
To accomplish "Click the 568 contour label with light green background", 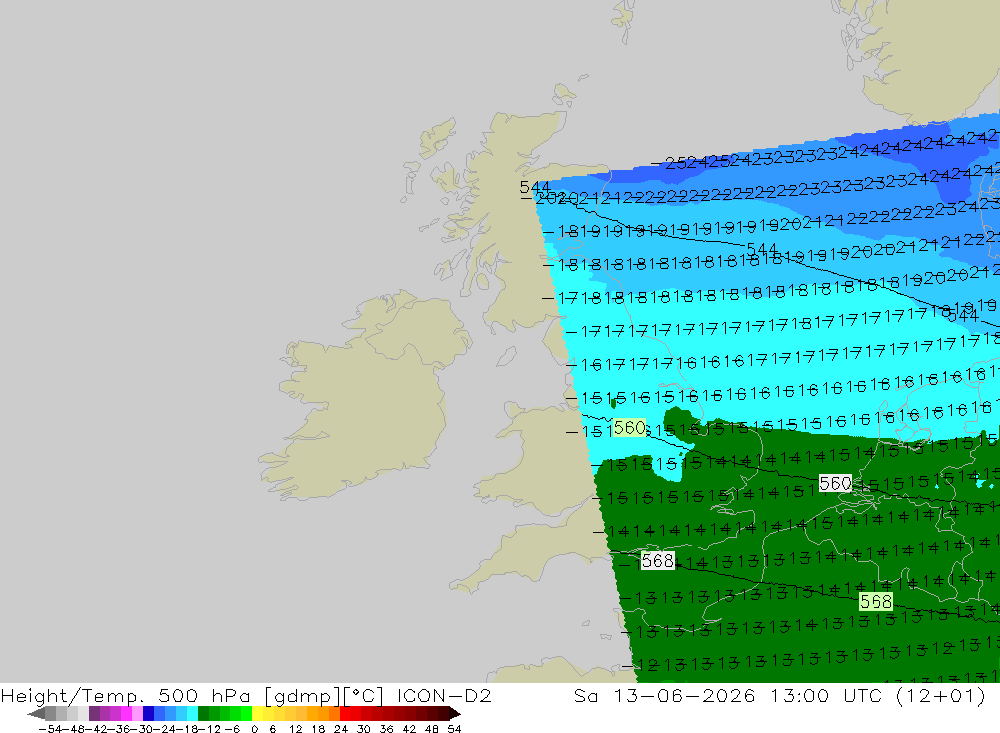I will tap(876, 602).
